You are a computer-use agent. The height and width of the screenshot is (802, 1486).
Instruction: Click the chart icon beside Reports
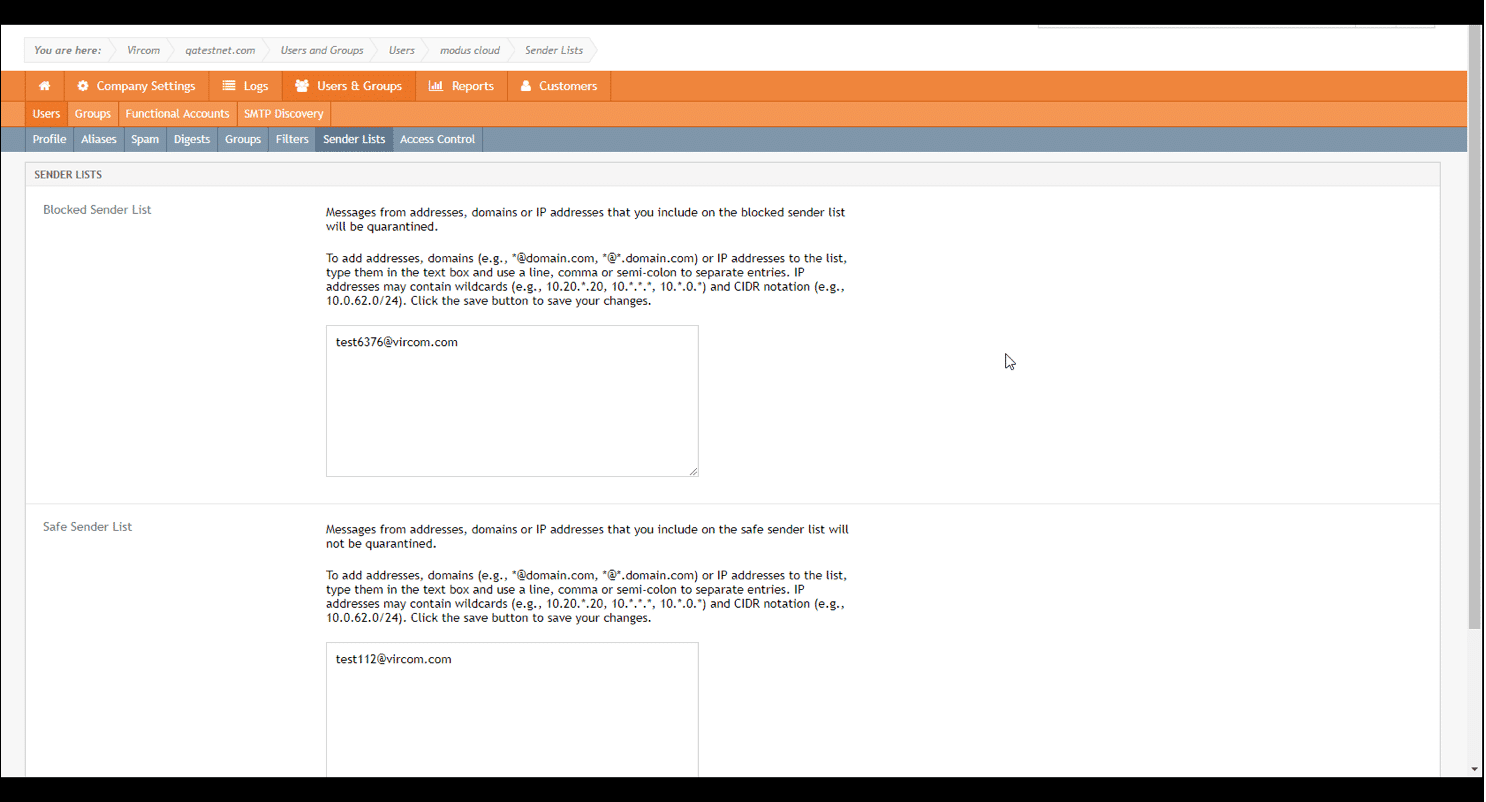436,86
